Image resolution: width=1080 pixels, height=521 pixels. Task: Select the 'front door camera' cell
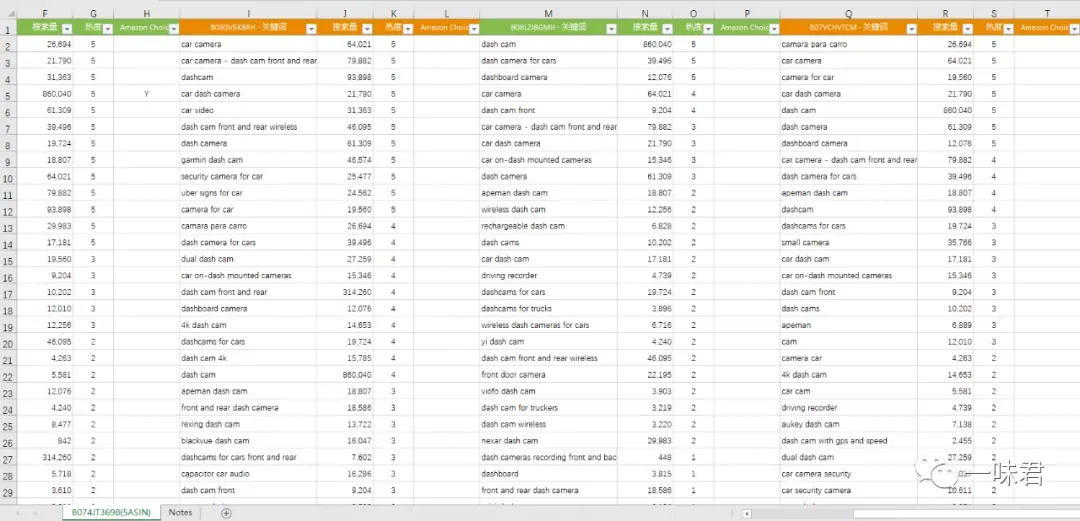pos(548,375)
